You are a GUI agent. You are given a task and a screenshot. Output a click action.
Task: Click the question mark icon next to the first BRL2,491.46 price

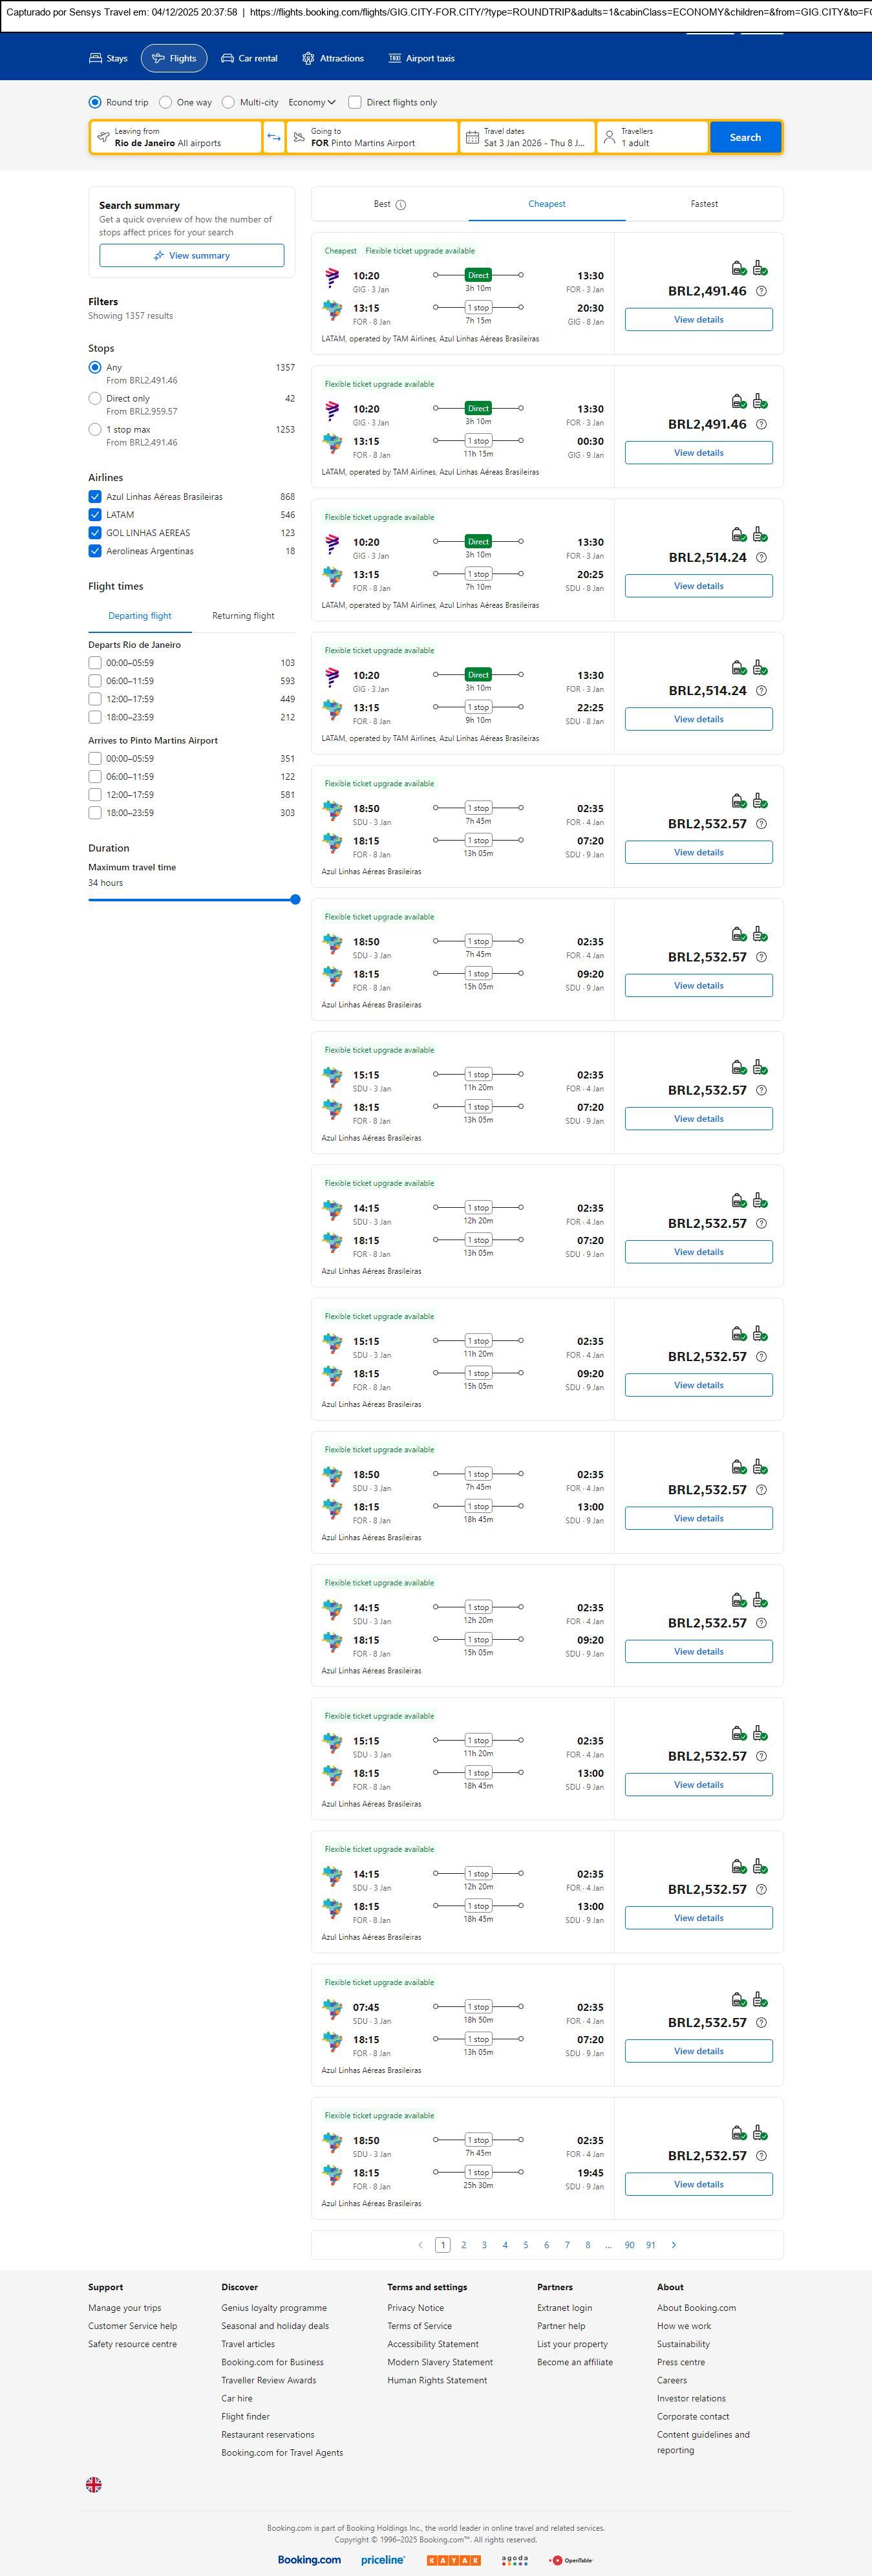[761, 291]
